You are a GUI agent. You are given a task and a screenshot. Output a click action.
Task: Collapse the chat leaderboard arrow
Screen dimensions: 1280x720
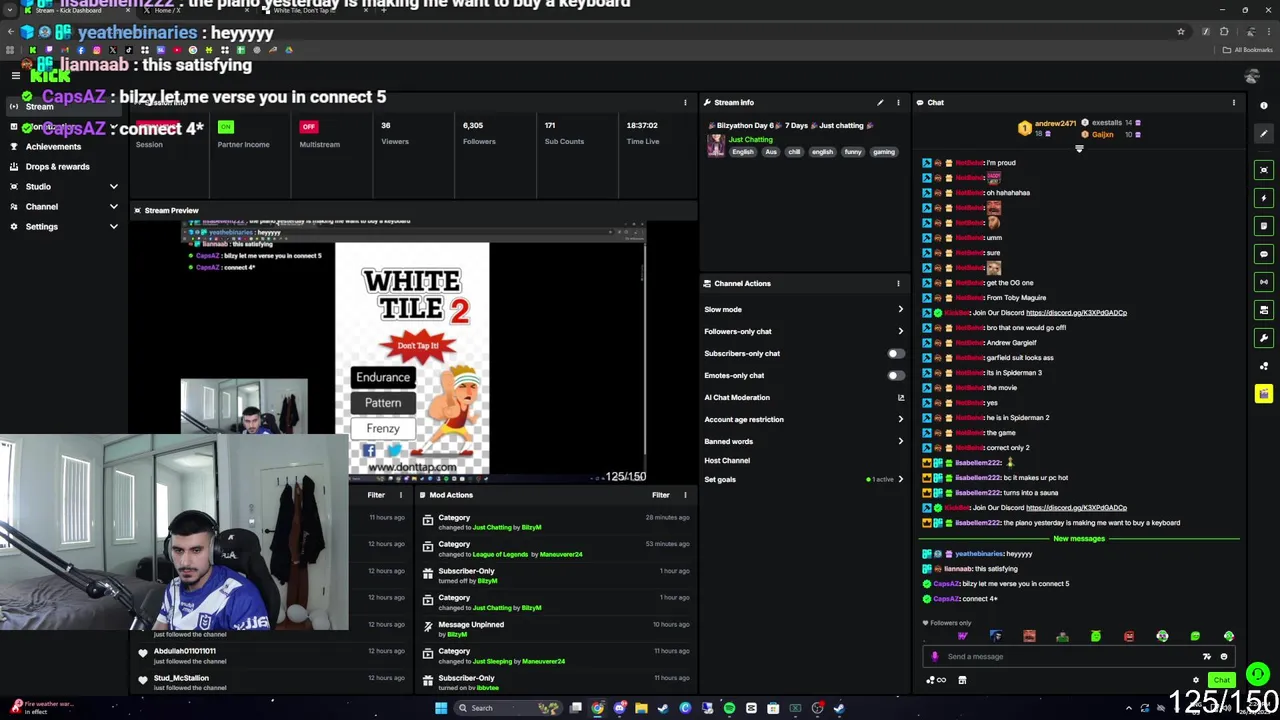tap(1079, 149)
